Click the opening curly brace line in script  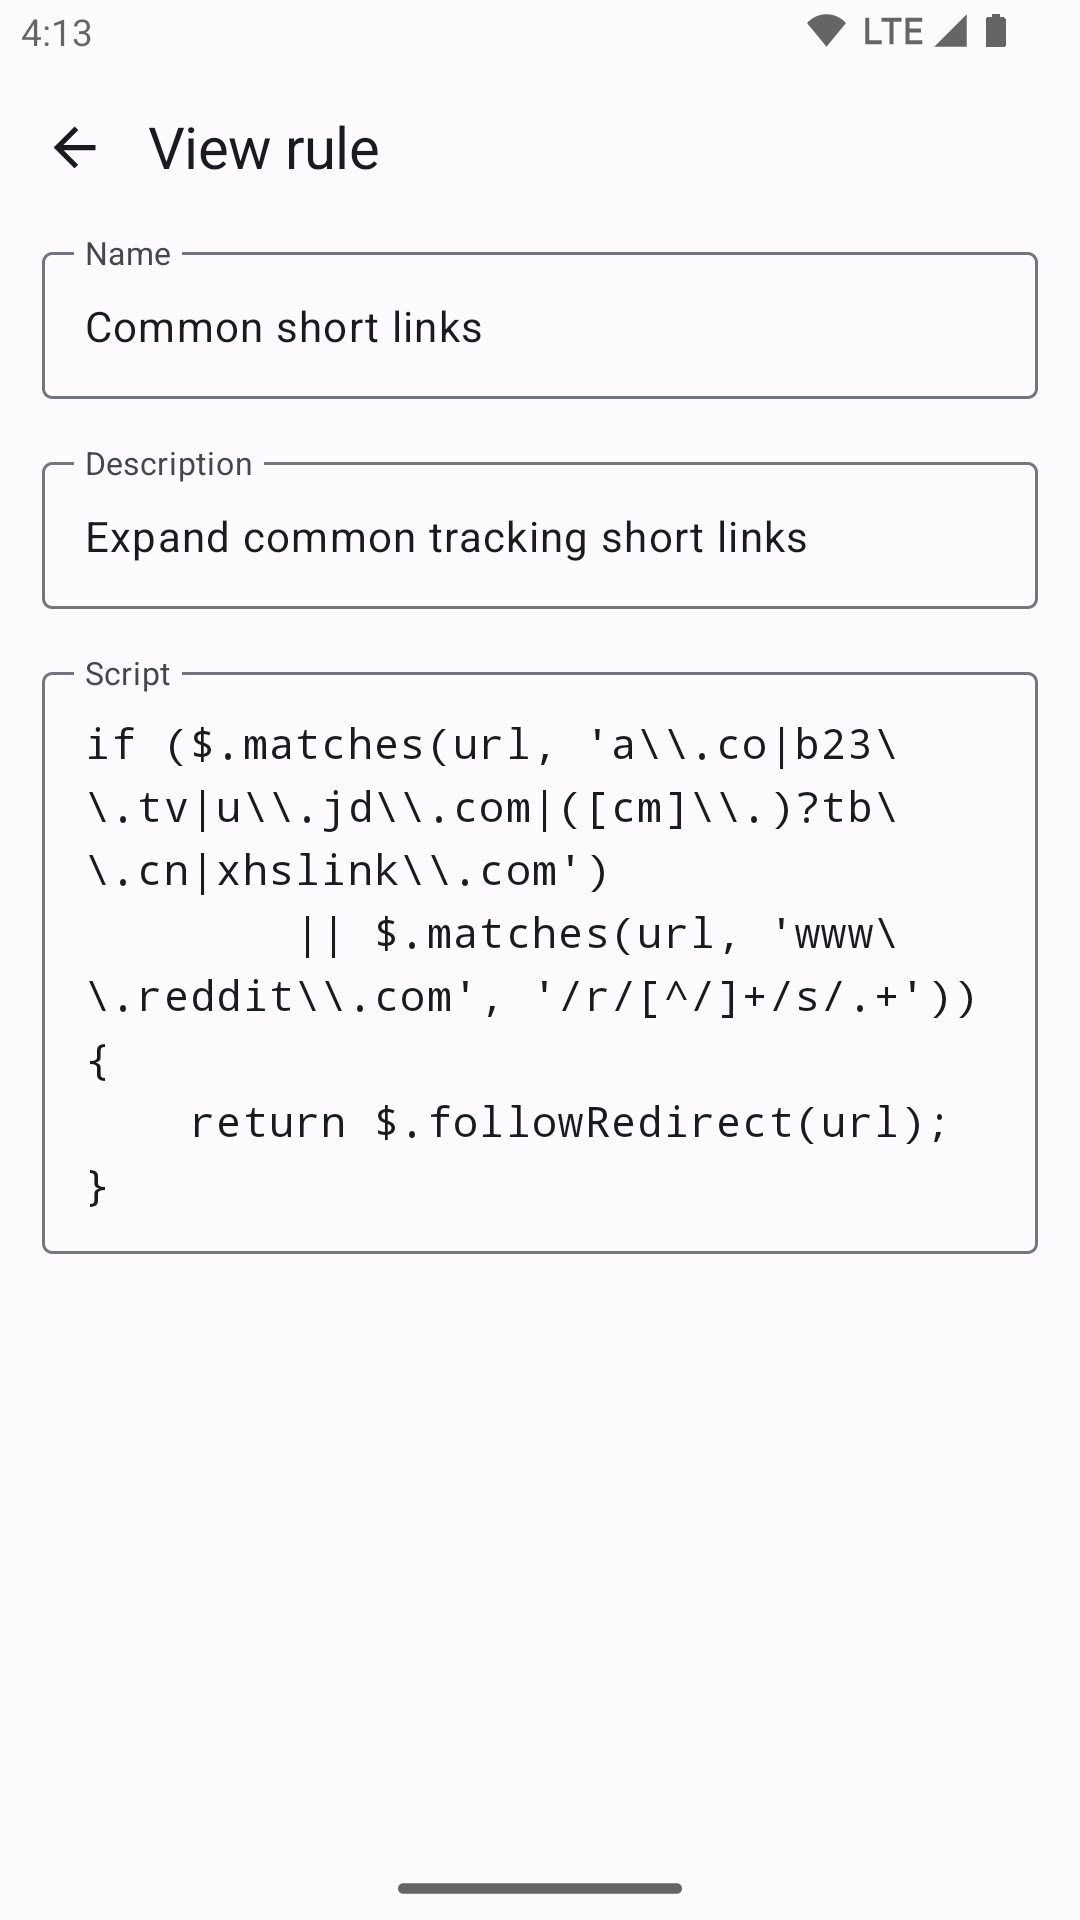[98, 1060]
